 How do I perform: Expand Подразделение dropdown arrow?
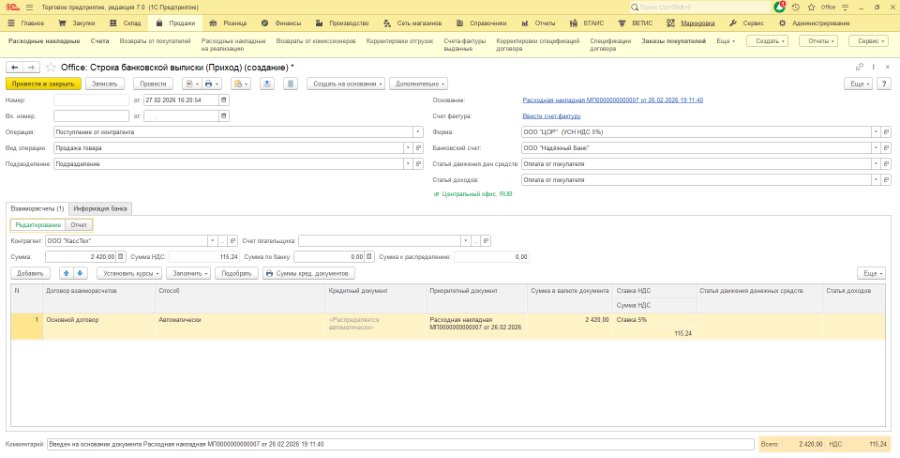point(409,164)
